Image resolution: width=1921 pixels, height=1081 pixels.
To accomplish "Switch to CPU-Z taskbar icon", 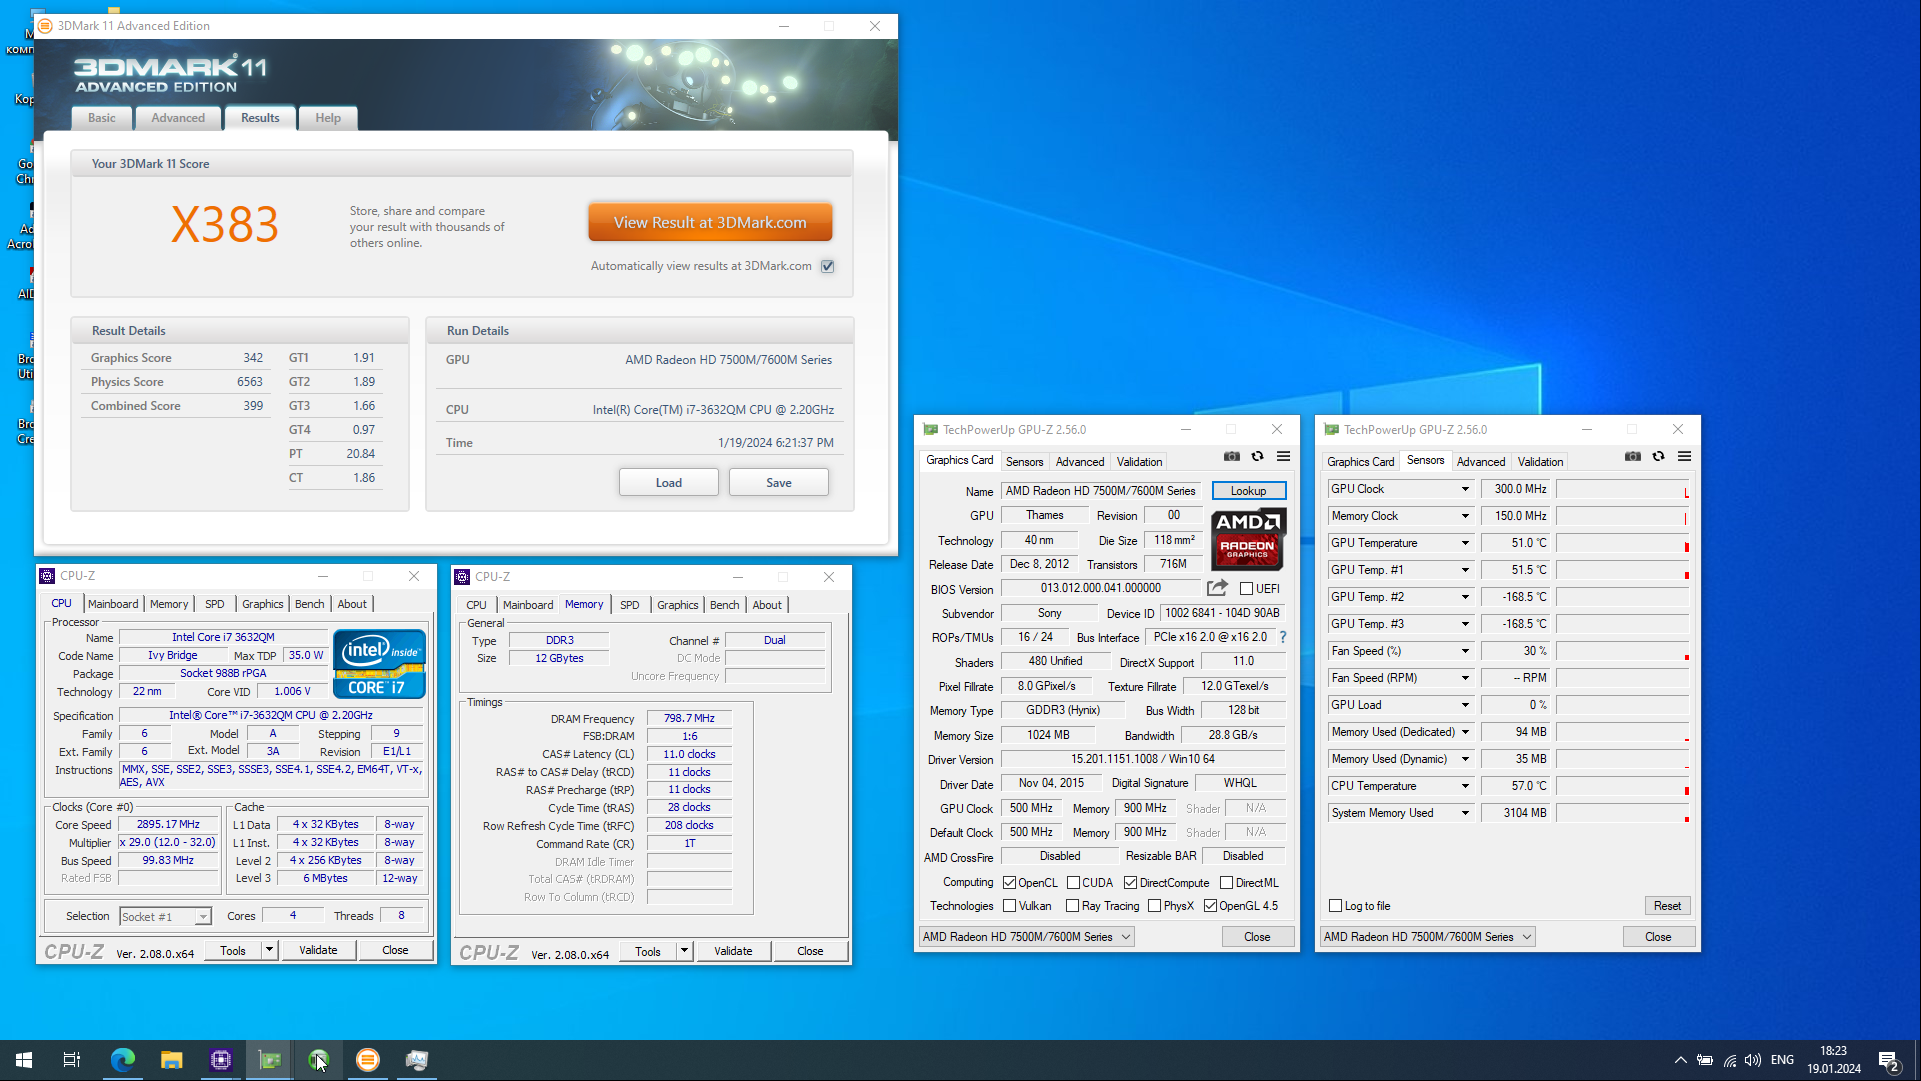I will pyautogui.click(x=221, y=1060).
